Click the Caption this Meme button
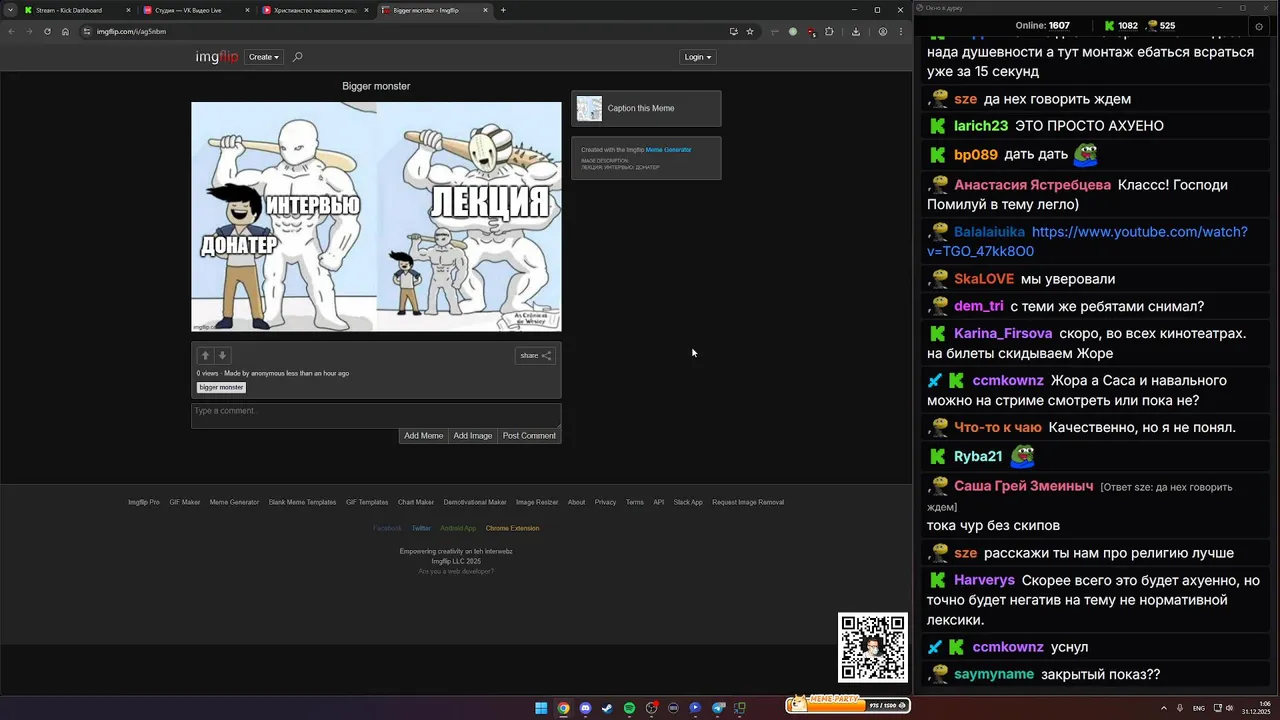 [x=646, y=108]
